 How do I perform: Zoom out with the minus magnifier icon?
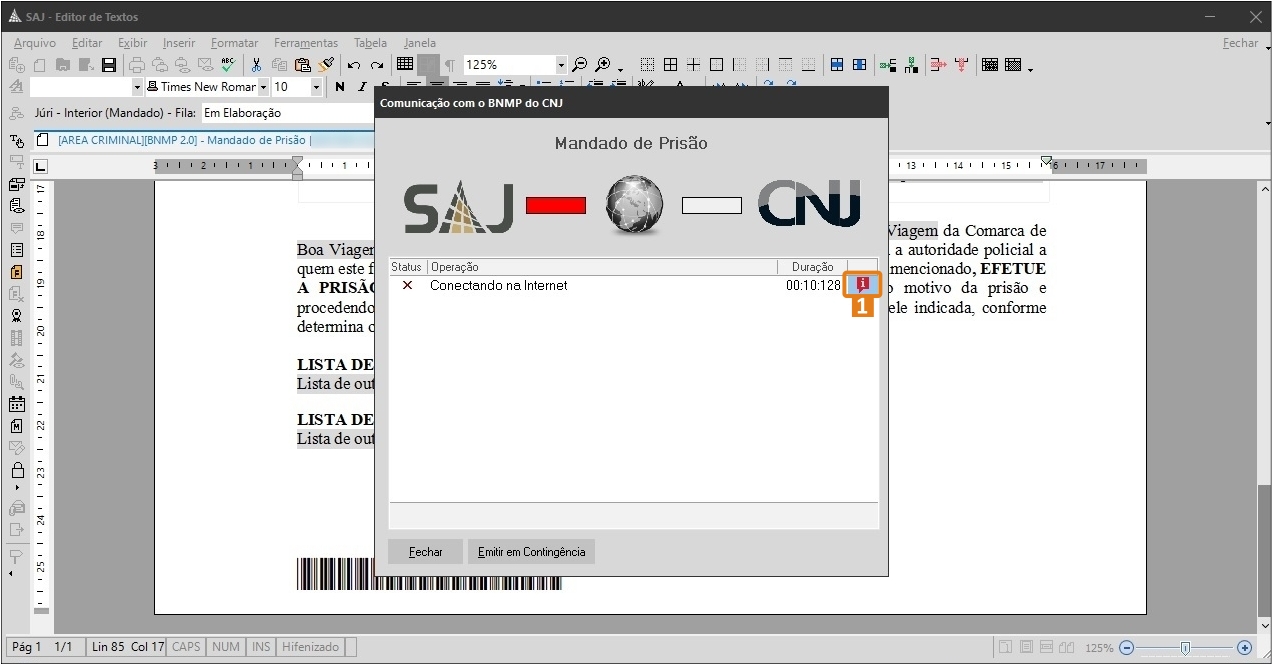pyautogui.click(x=579, y=65)
